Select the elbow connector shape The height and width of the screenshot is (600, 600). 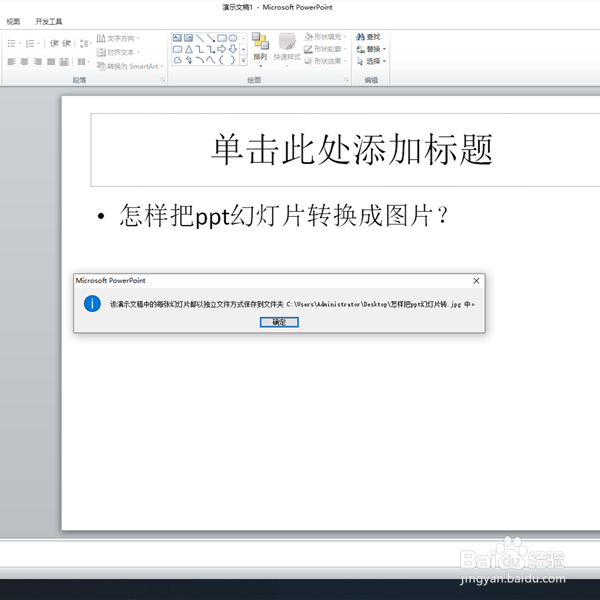point(199,49)
